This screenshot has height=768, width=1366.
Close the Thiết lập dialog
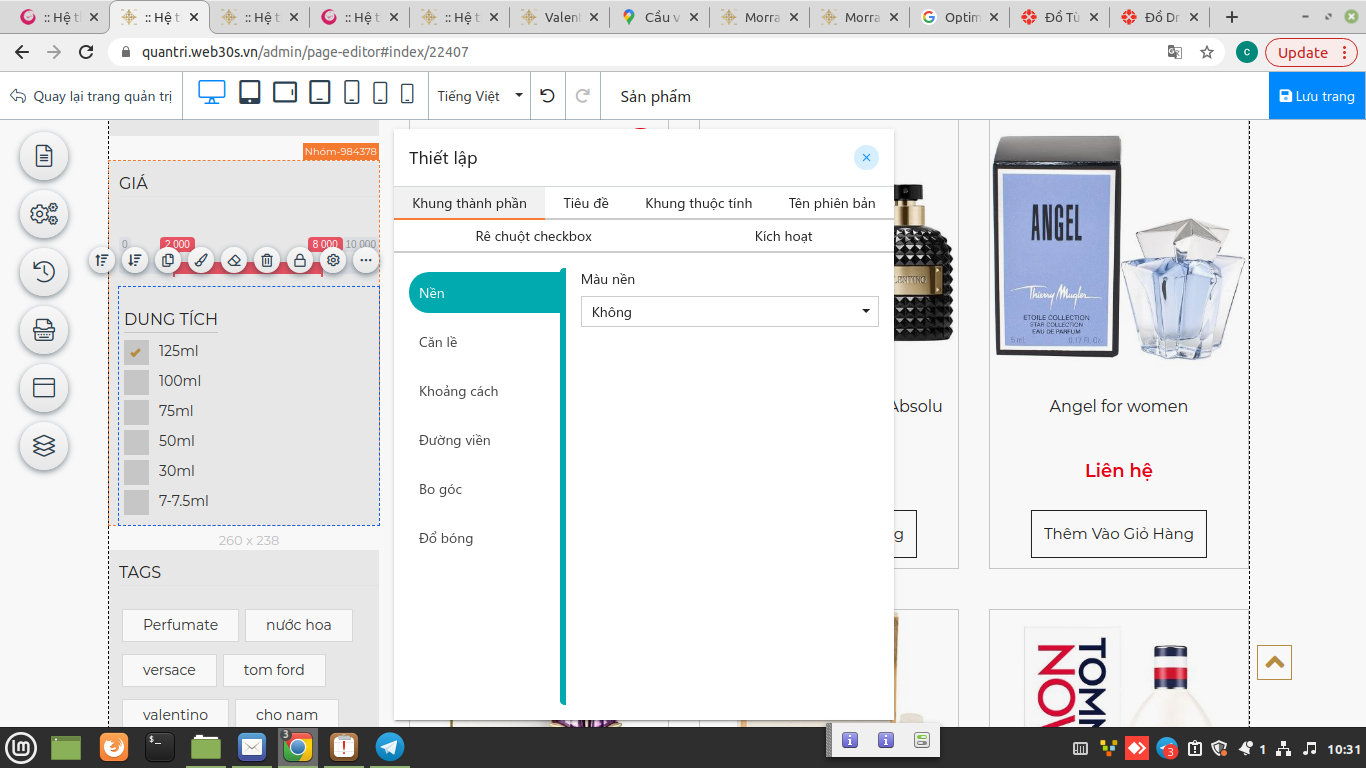tap(866, 158)
